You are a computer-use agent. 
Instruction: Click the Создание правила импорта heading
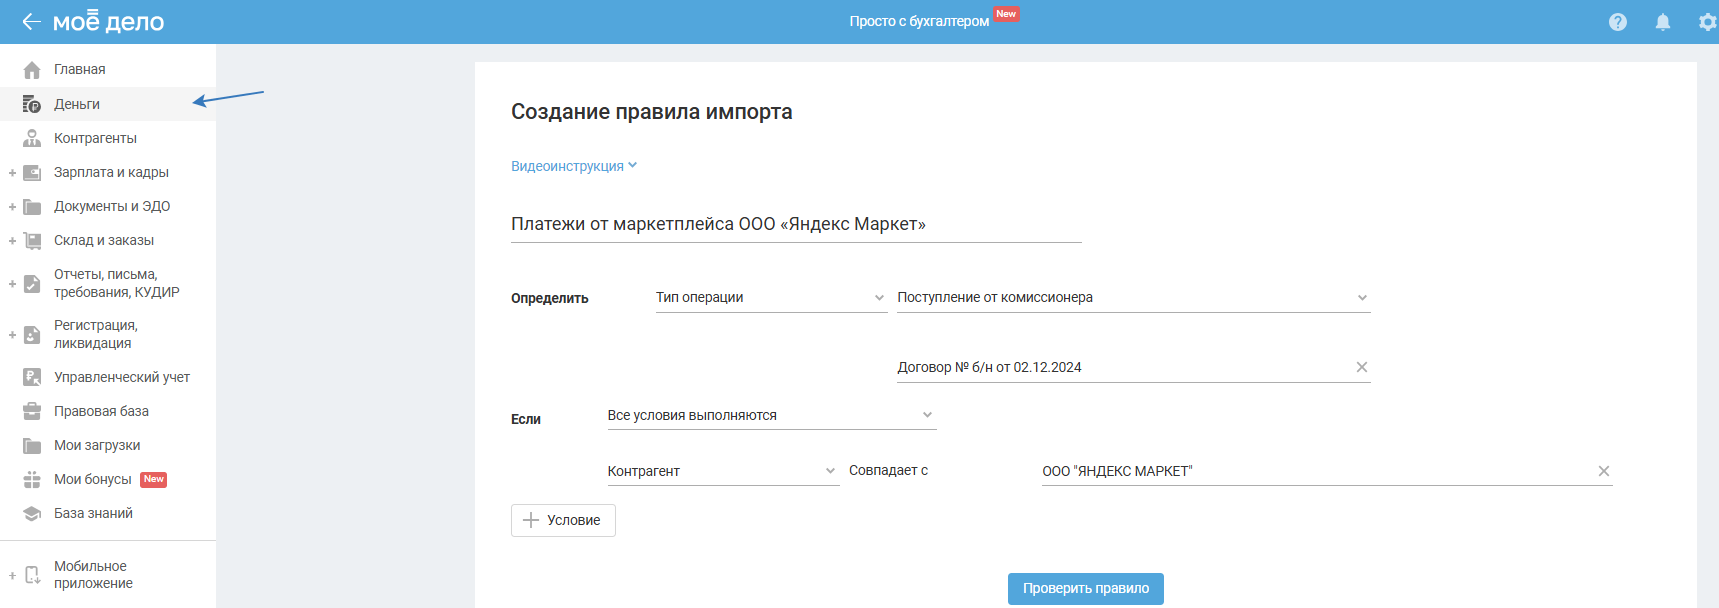click(x=652, y=112)
